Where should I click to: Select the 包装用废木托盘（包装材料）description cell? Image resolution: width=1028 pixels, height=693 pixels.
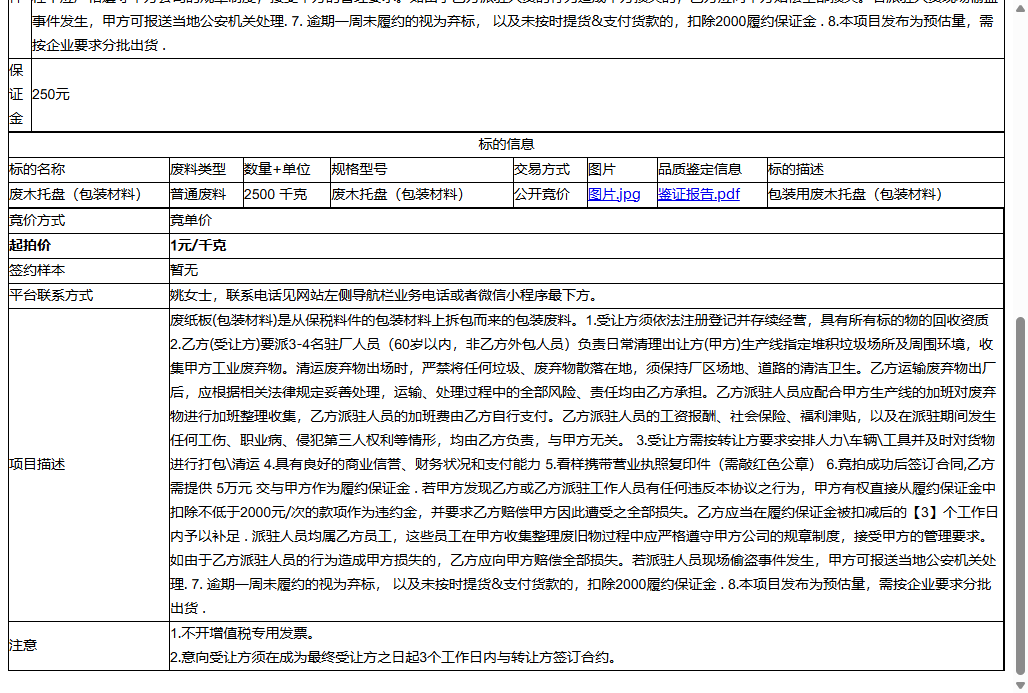(x=858, y=194)
